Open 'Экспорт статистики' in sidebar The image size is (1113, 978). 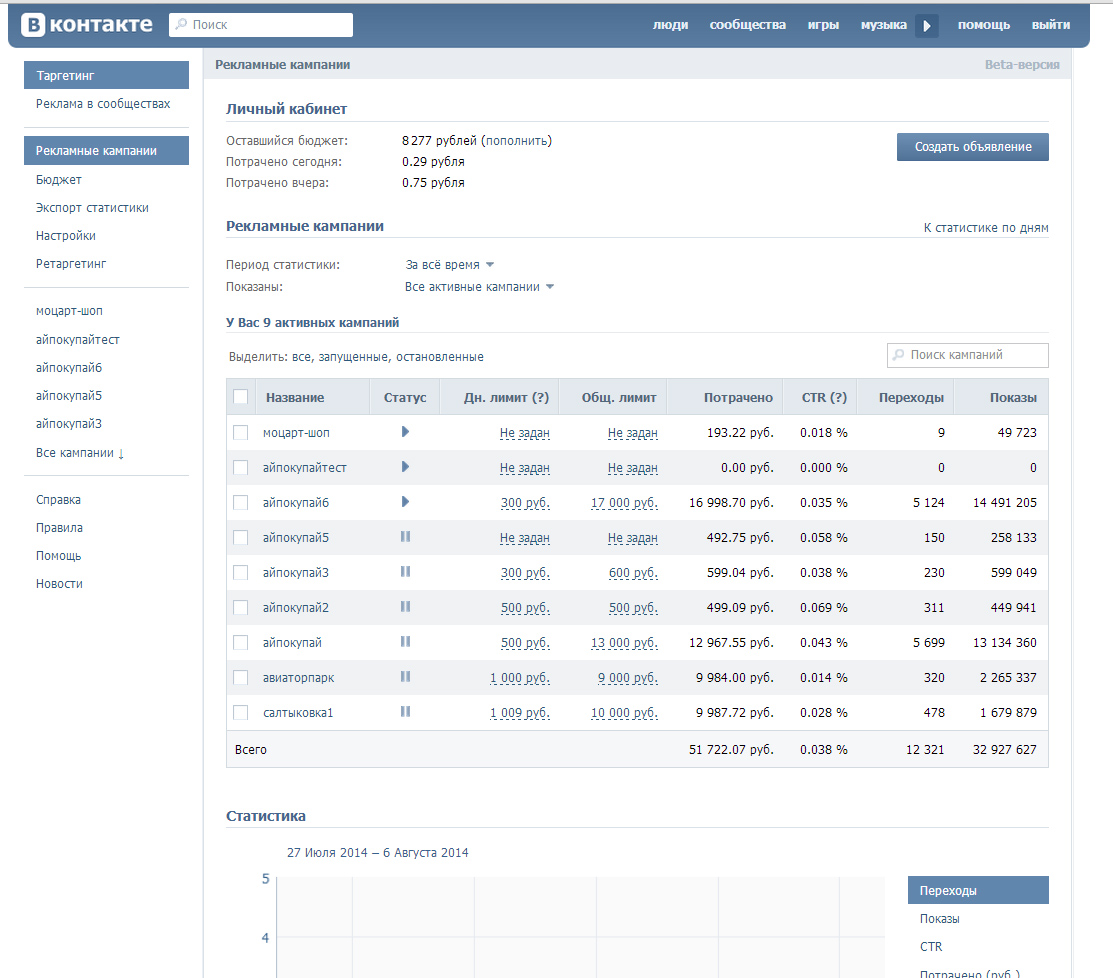coord(92,208)
